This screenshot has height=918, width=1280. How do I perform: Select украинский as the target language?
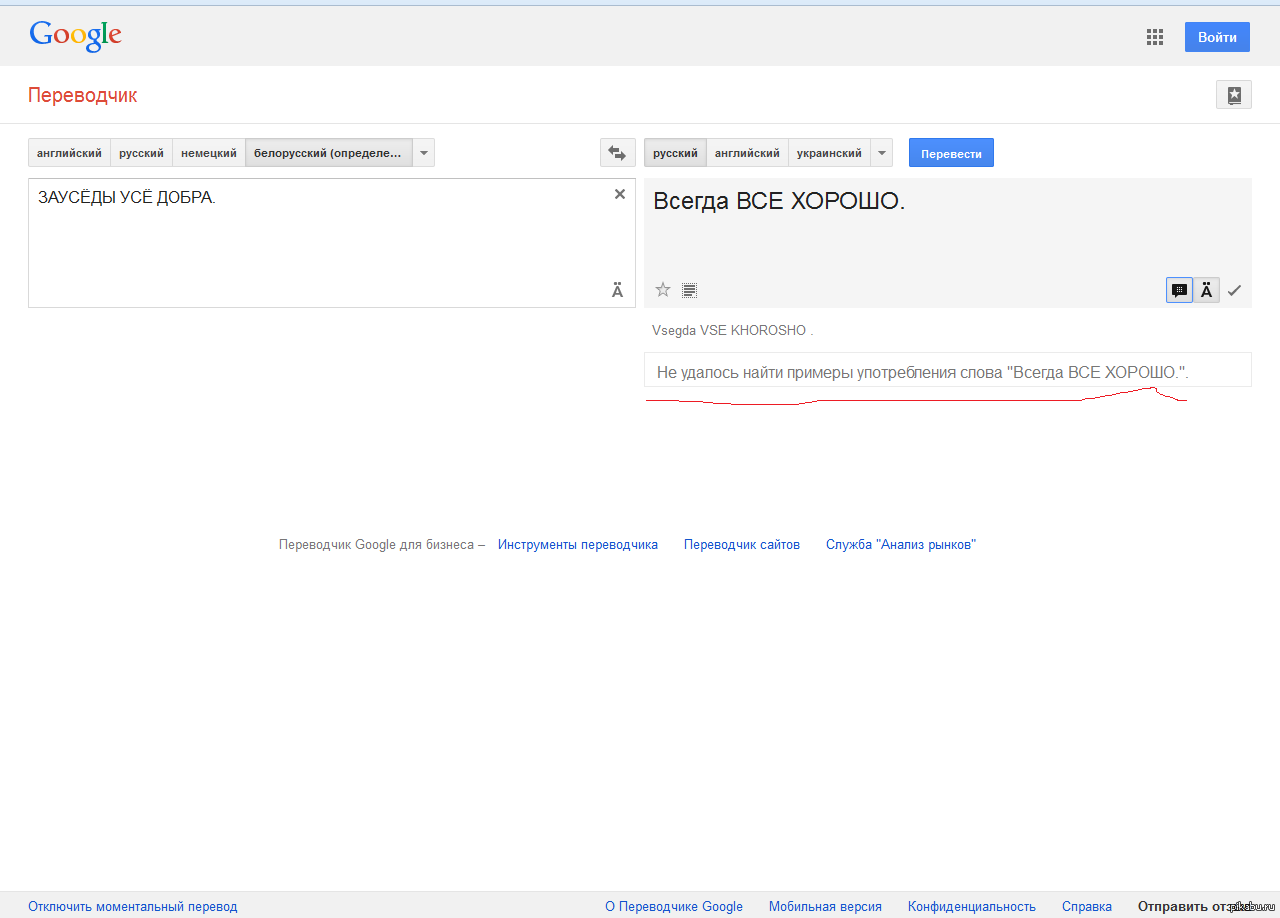[829, 153]
